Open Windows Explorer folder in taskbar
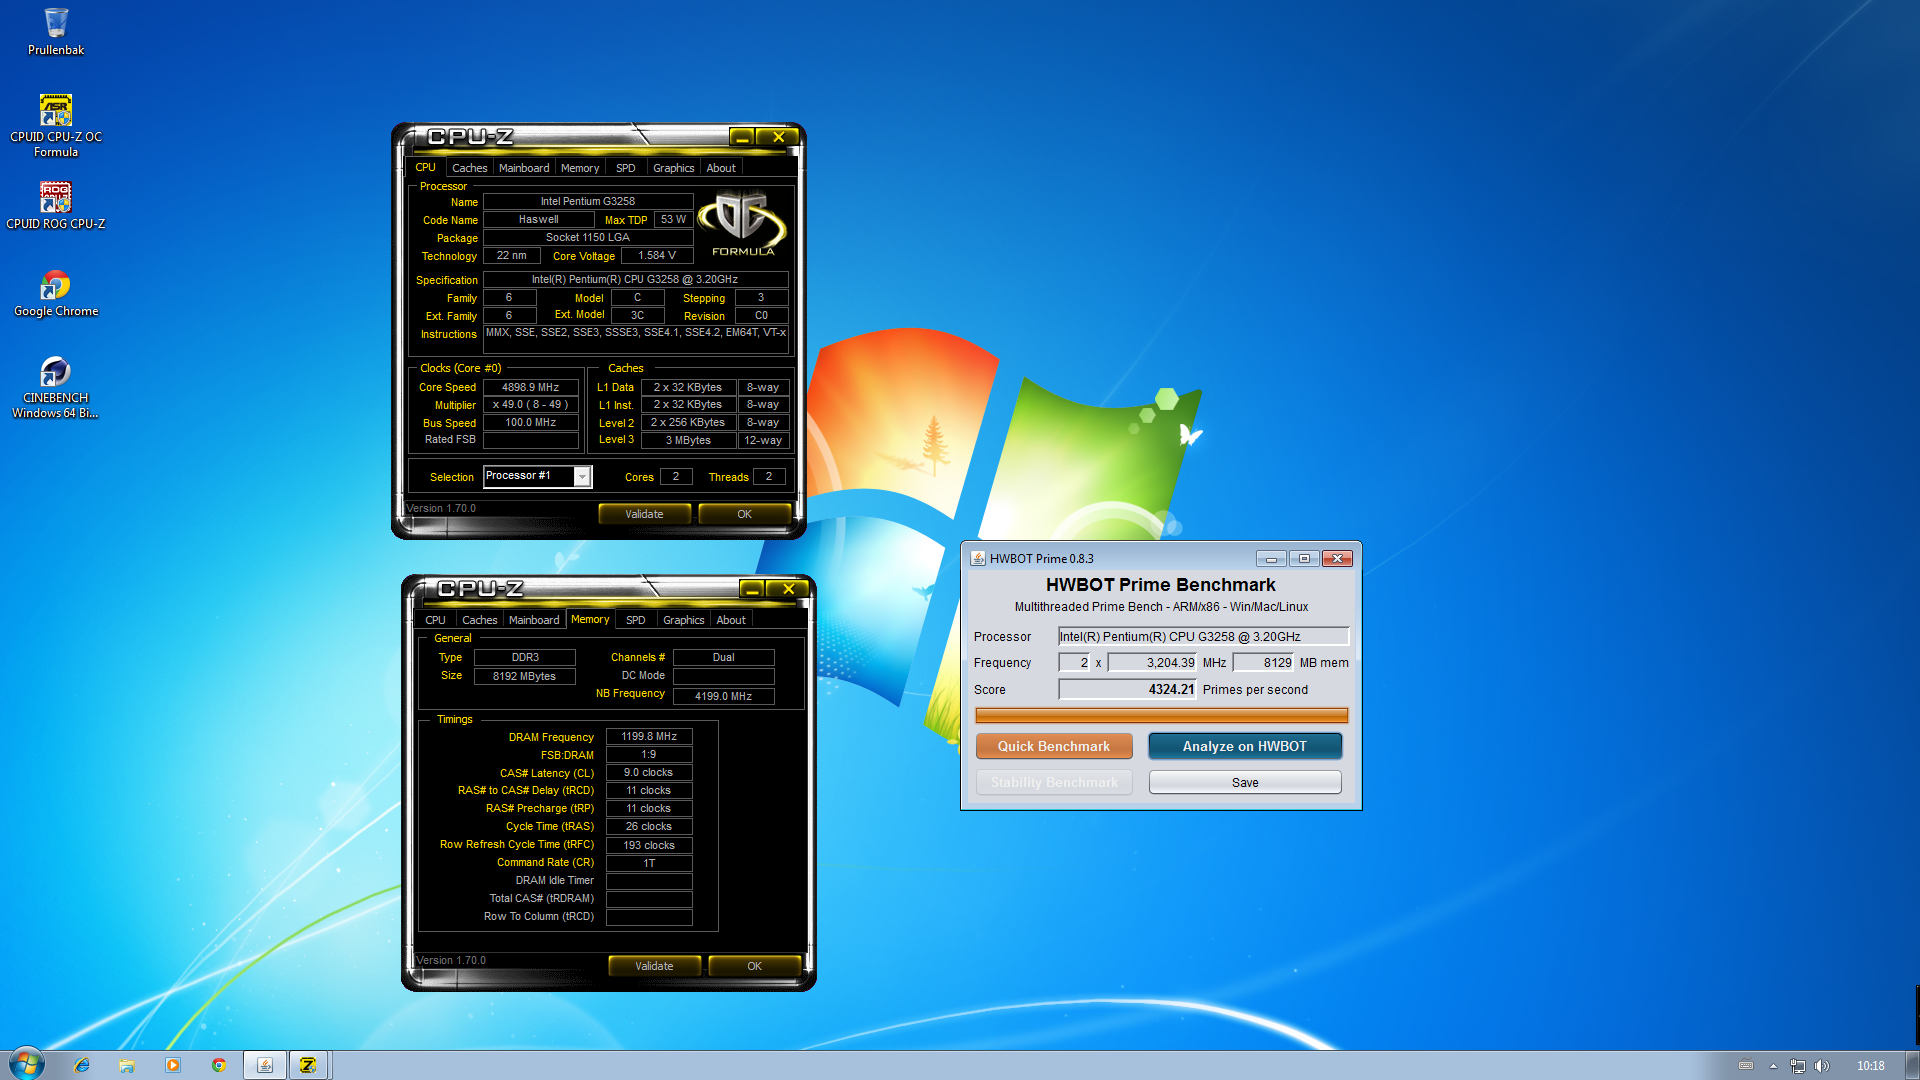Viewport: 1920px width, 1080px height. 127,1065
